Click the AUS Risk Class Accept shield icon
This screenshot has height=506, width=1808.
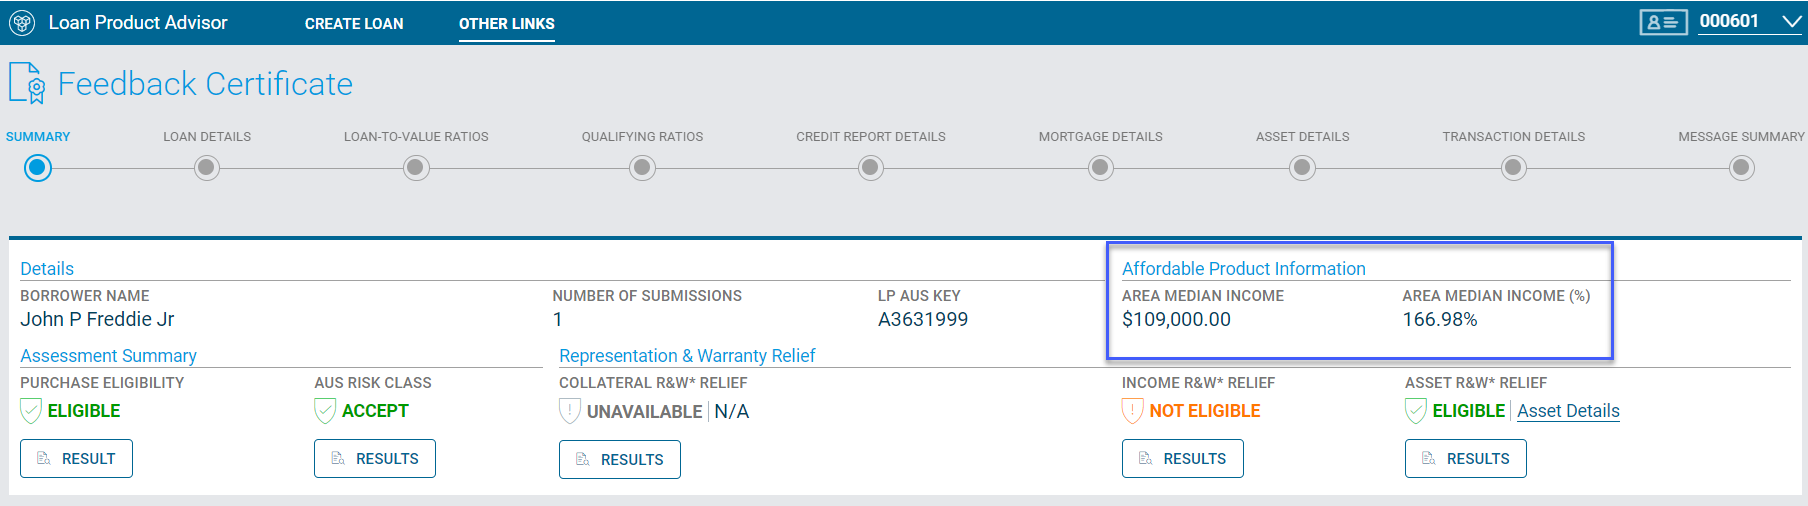click(325, 411)
